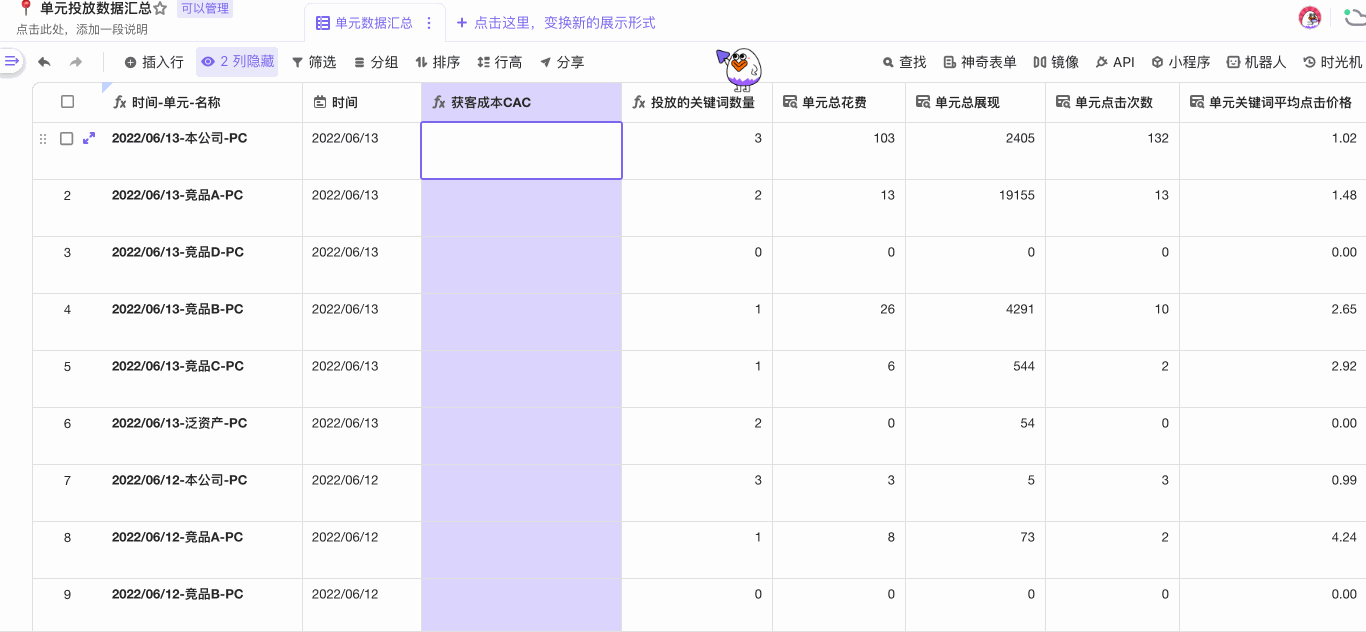Image resolution: width=1366 pixels, height=632 pixels.
Task: Open the 查找 search tool
Action: pos(904,62)
